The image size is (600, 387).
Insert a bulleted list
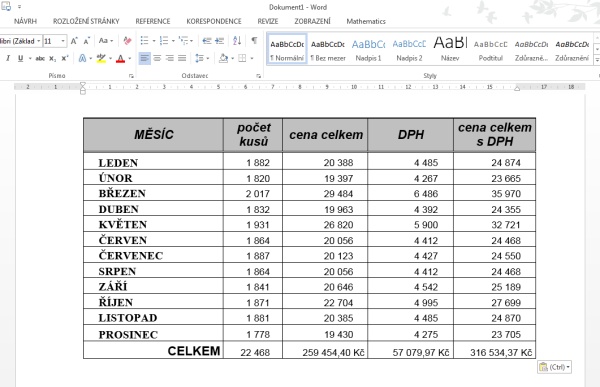click(x=144, y=41)
